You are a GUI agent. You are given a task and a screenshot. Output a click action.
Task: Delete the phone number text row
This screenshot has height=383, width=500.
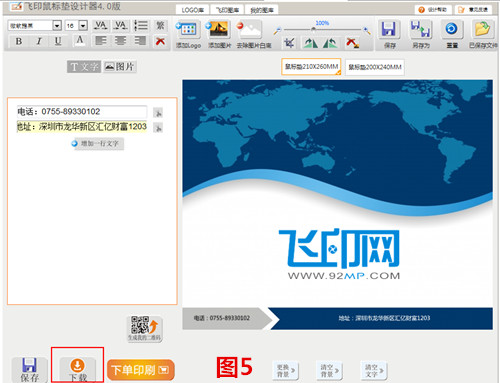point(158,113)
